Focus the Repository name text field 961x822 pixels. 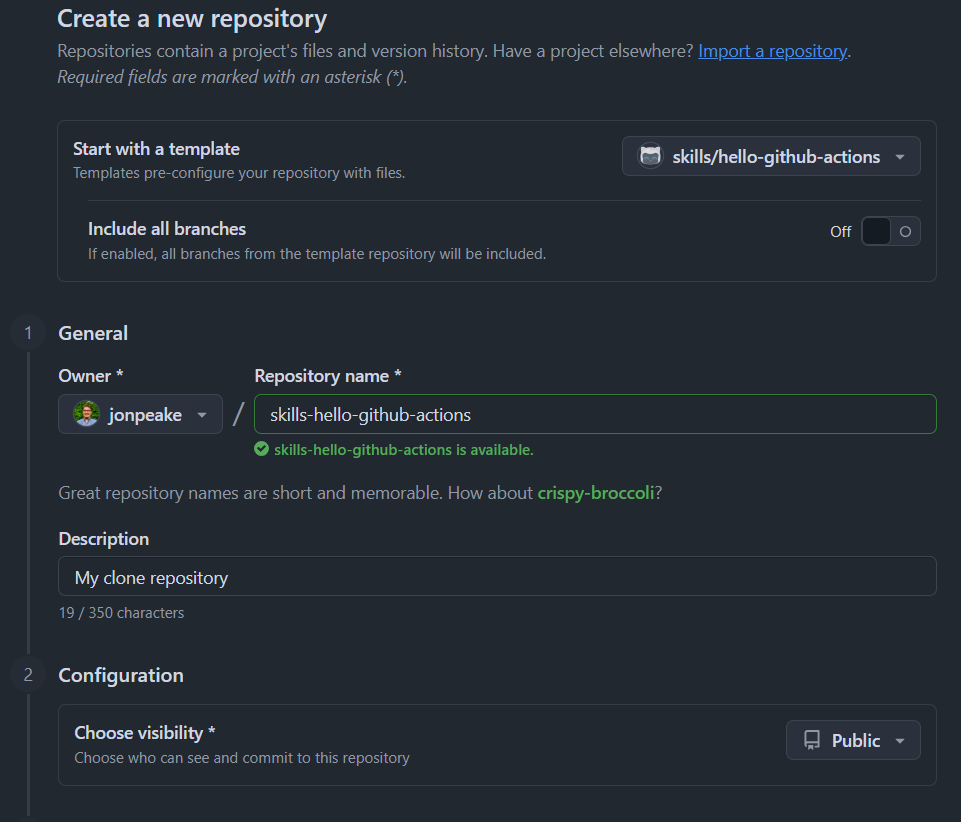[595, 414]
